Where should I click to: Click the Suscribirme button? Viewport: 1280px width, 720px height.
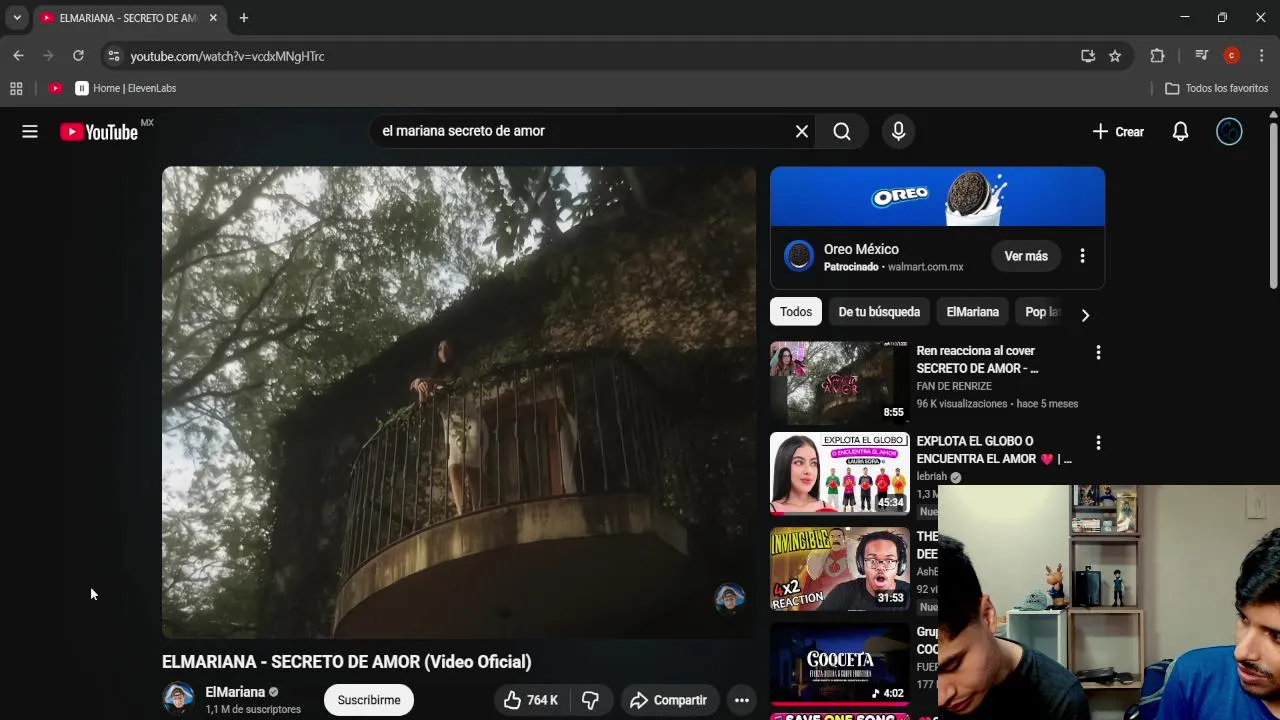[x=369, y=700]
